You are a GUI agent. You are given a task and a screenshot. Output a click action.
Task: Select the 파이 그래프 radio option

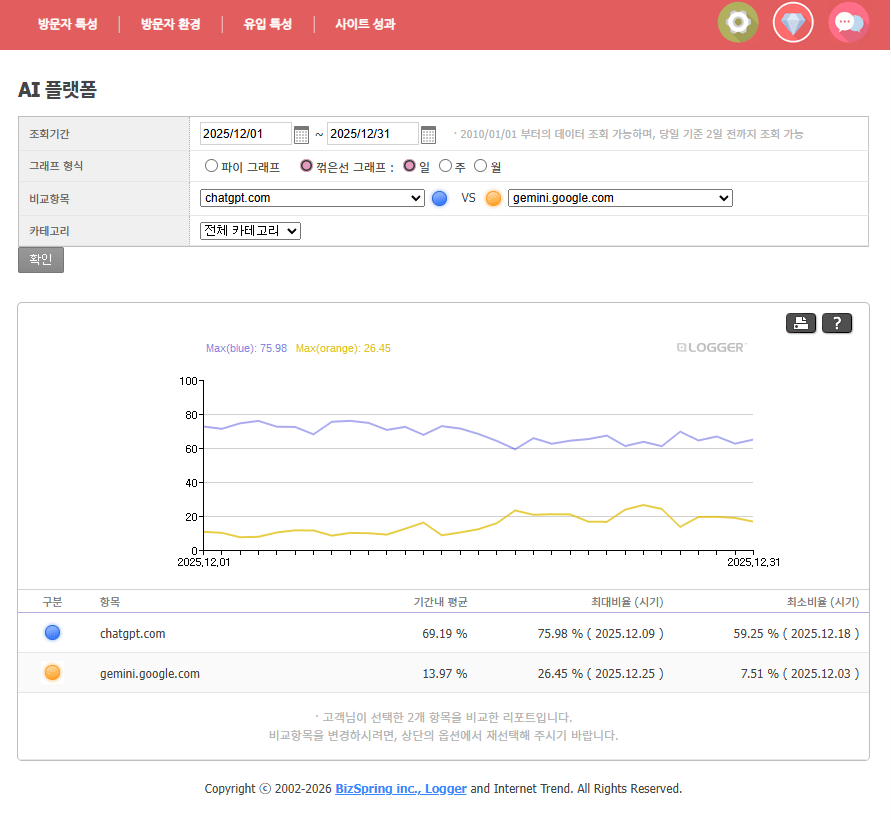(x=211, y=166)
